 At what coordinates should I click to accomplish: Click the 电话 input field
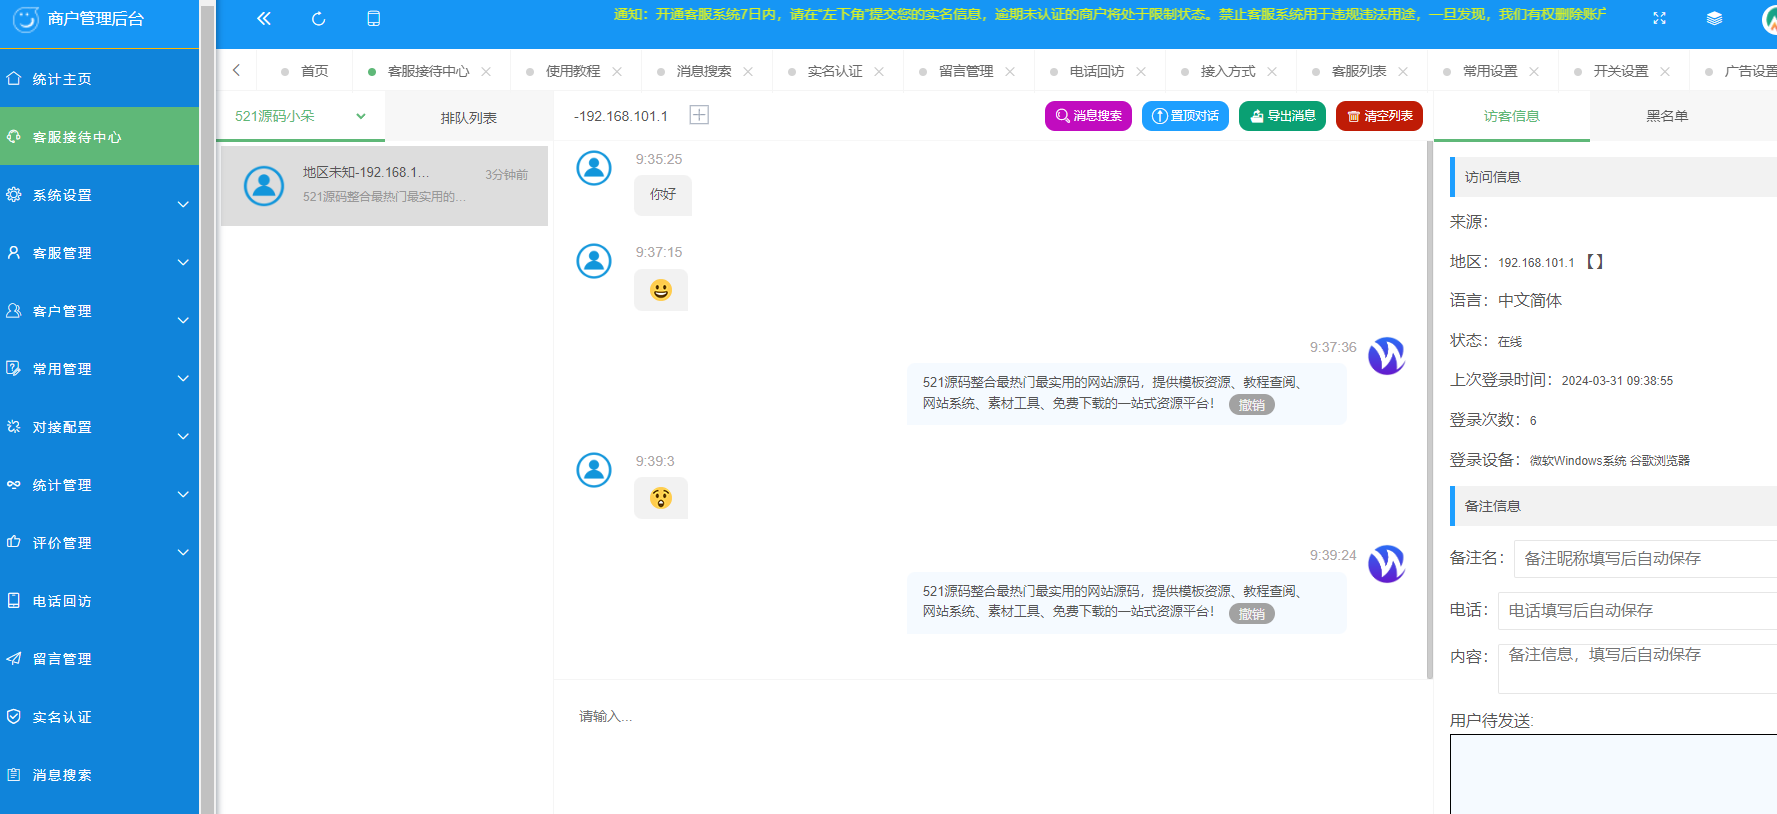click(1637, 610)
